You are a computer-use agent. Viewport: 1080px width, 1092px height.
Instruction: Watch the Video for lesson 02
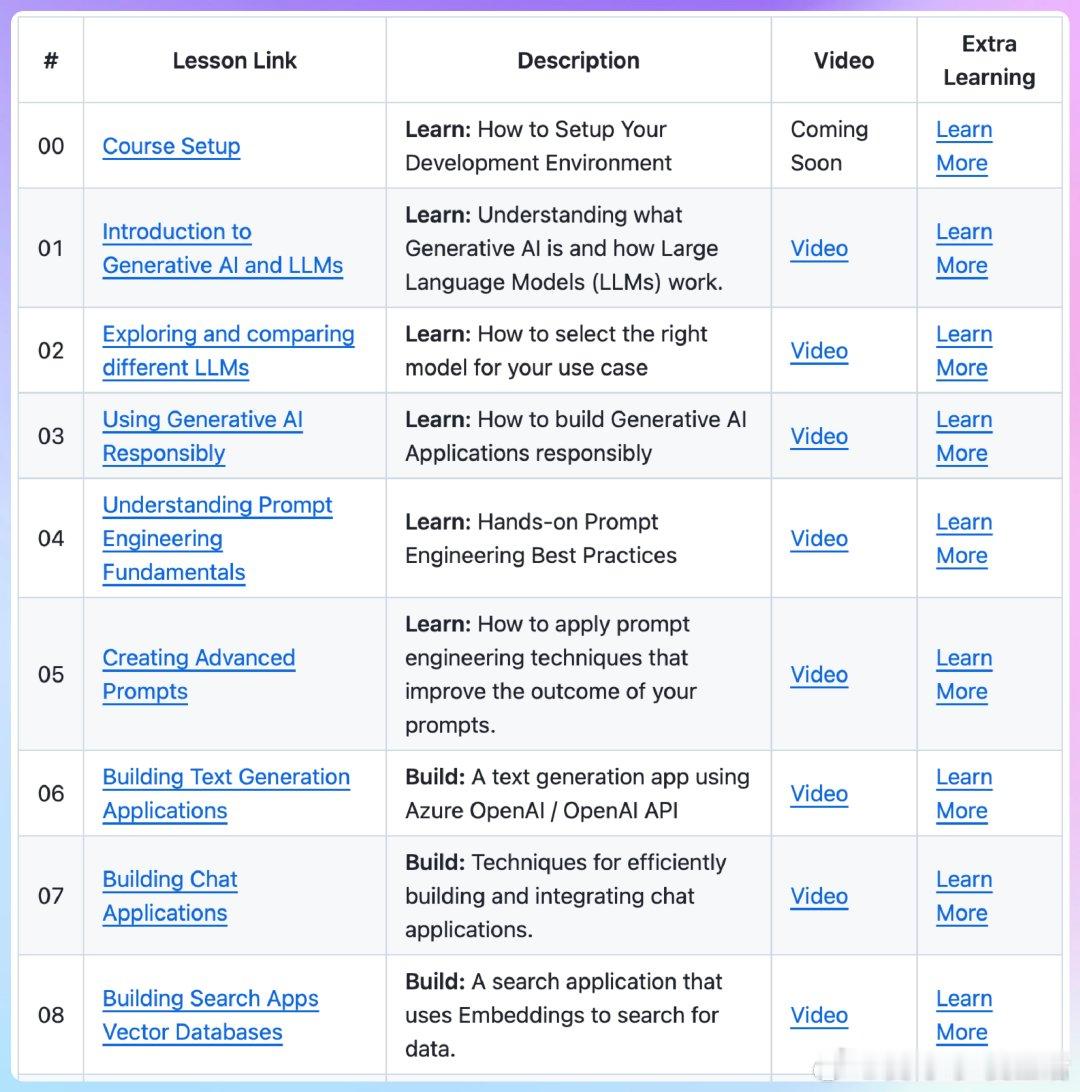[819, 351]
